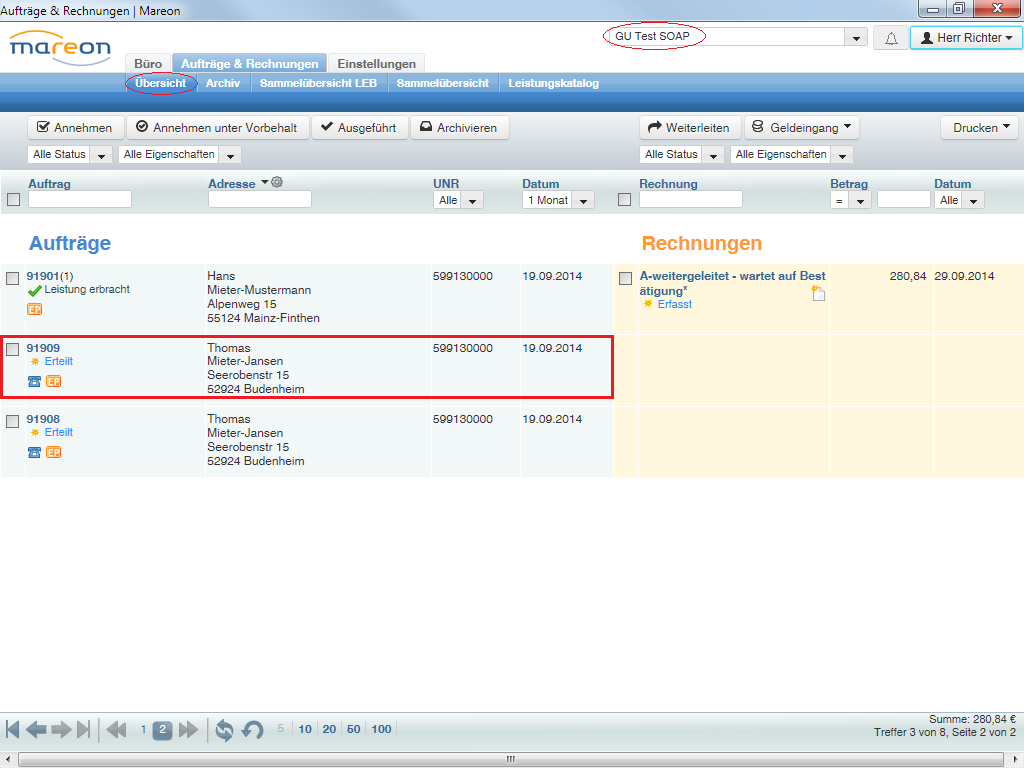Screen dimensions: 1024x768
Task: Switch to the Einstellungen tab
Action: [376, 64]
